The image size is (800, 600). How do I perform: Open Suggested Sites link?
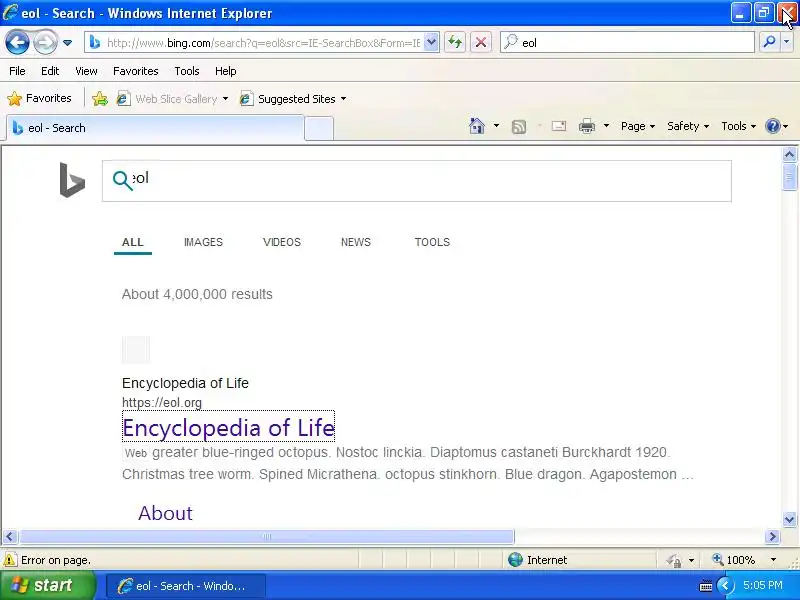click(x=288, y=98)
